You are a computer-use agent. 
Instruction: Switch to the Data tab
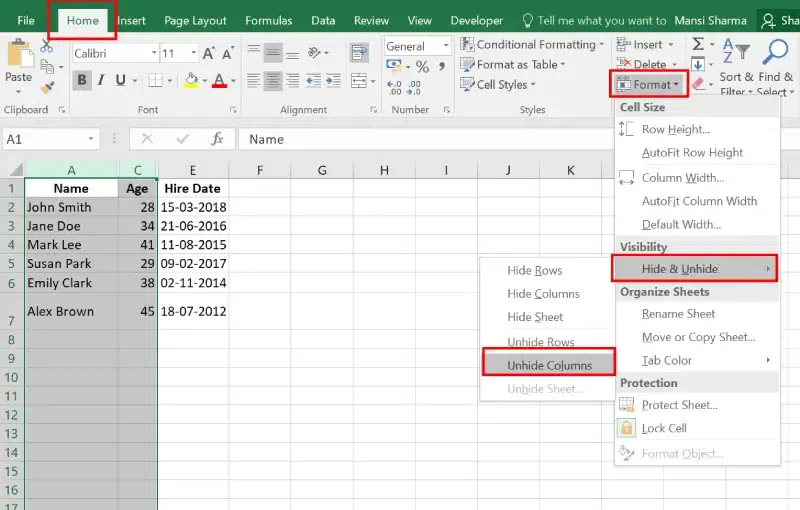coord(323,20)
